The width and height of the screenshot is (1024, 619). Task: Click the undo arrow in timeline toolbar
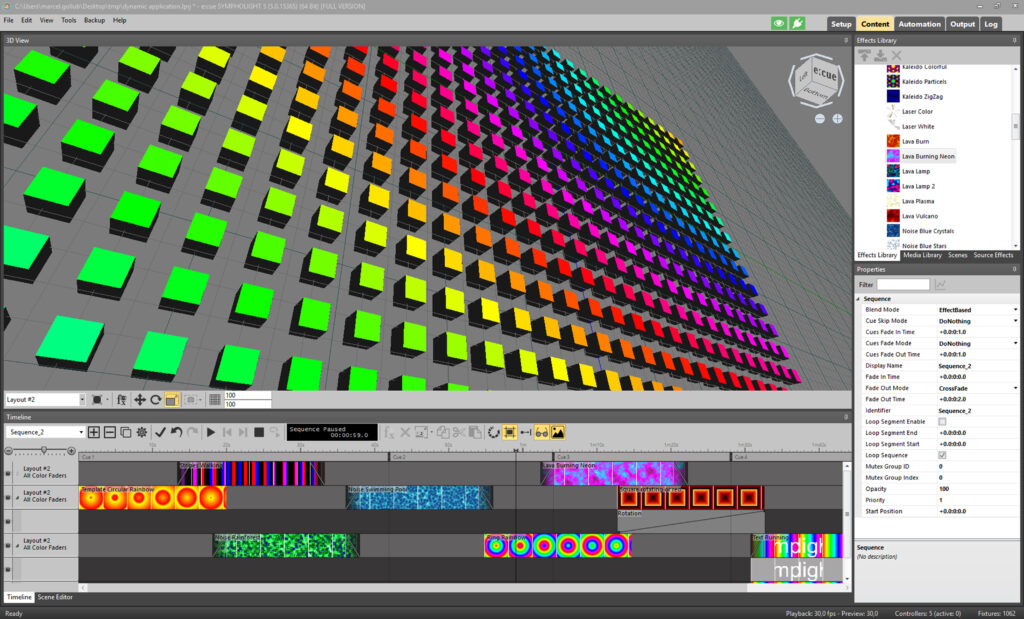[176, 432]
